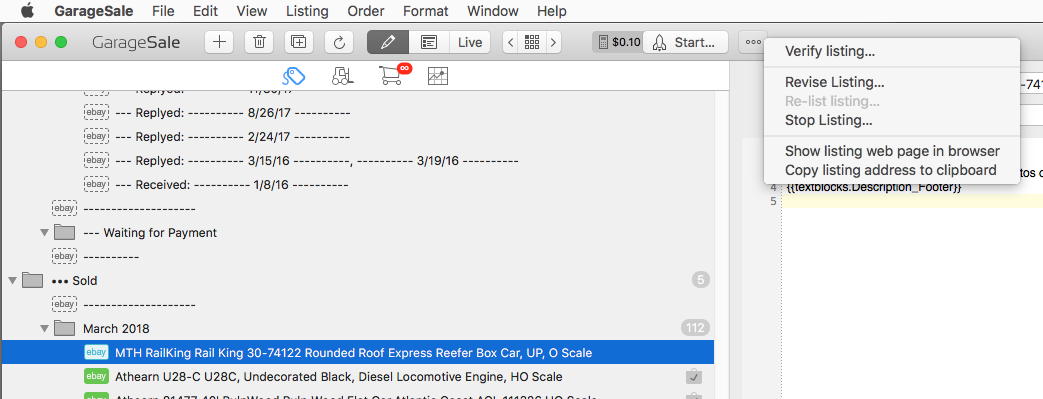Open the Listing menu
The image size is (1043, 399).
click(307, 11)
